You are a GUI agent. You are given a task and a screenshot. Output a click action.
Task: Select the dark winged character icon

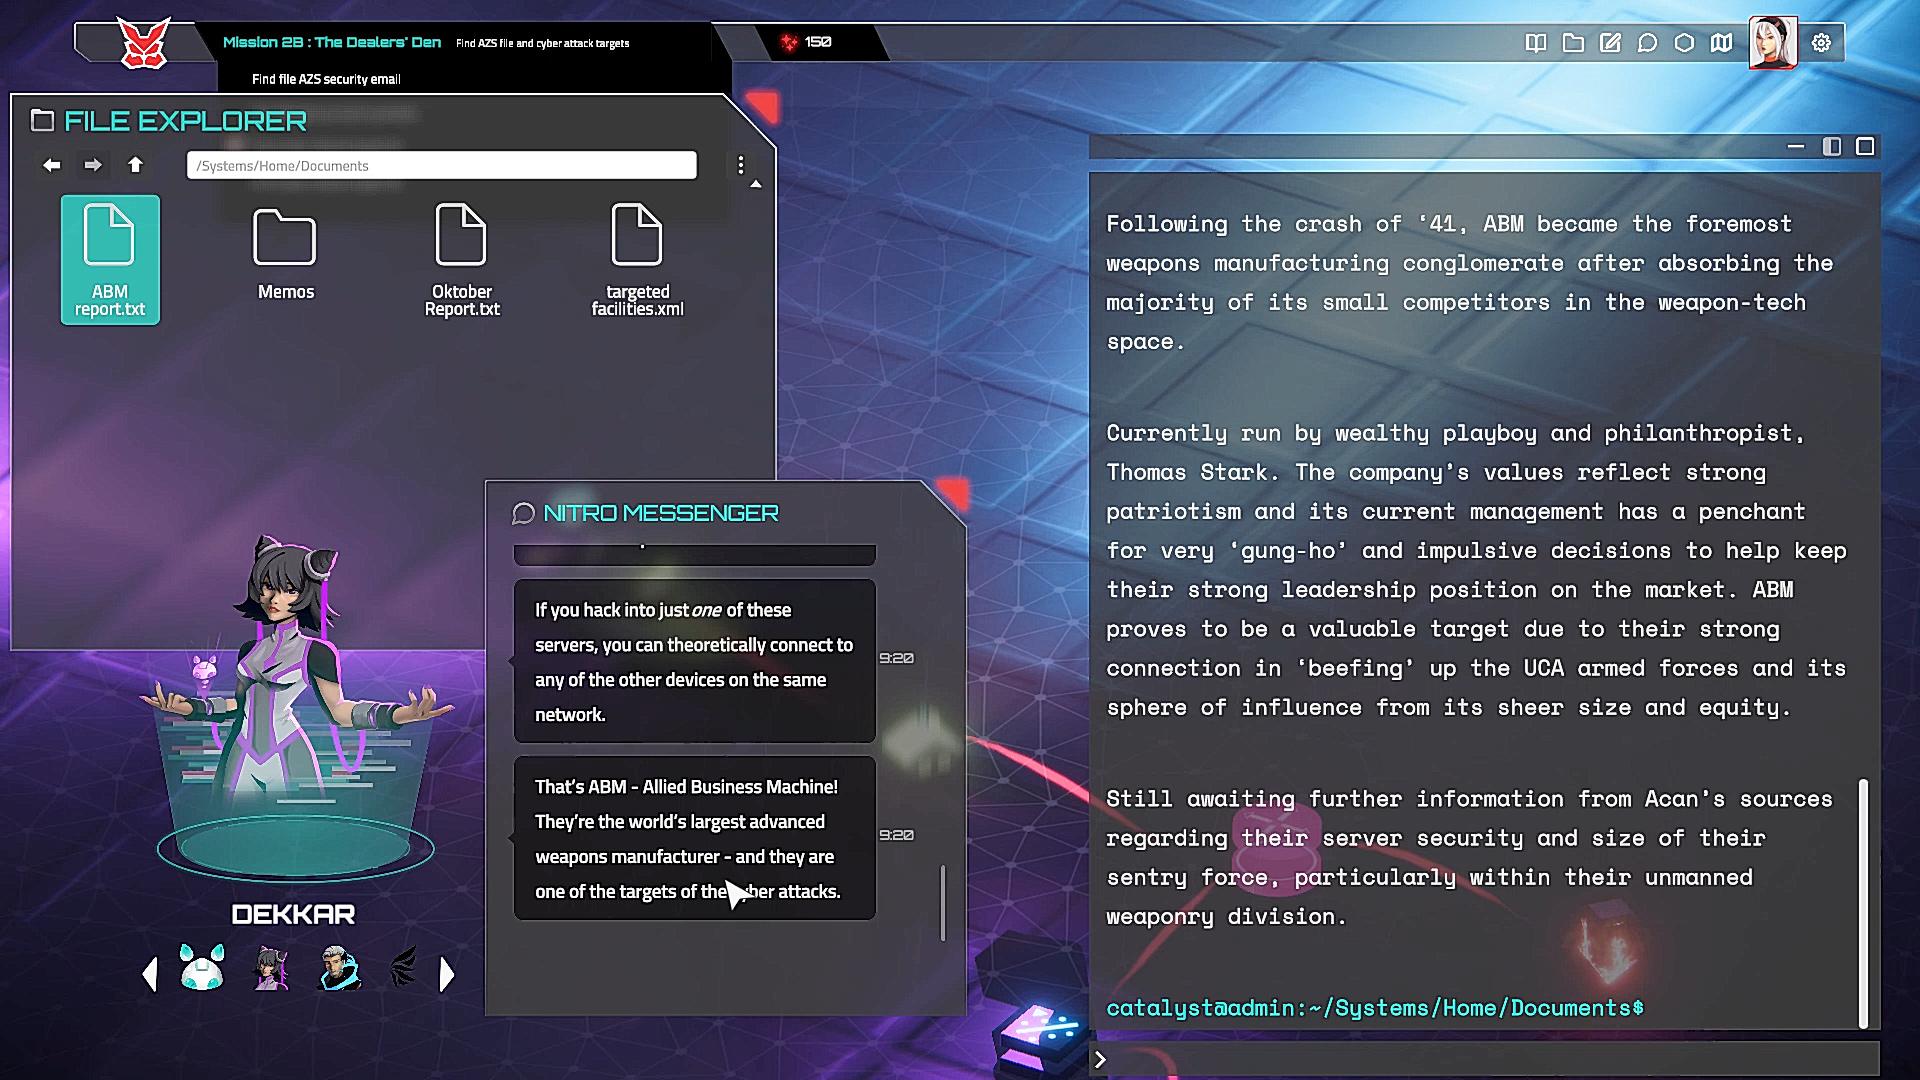point(404,967)
